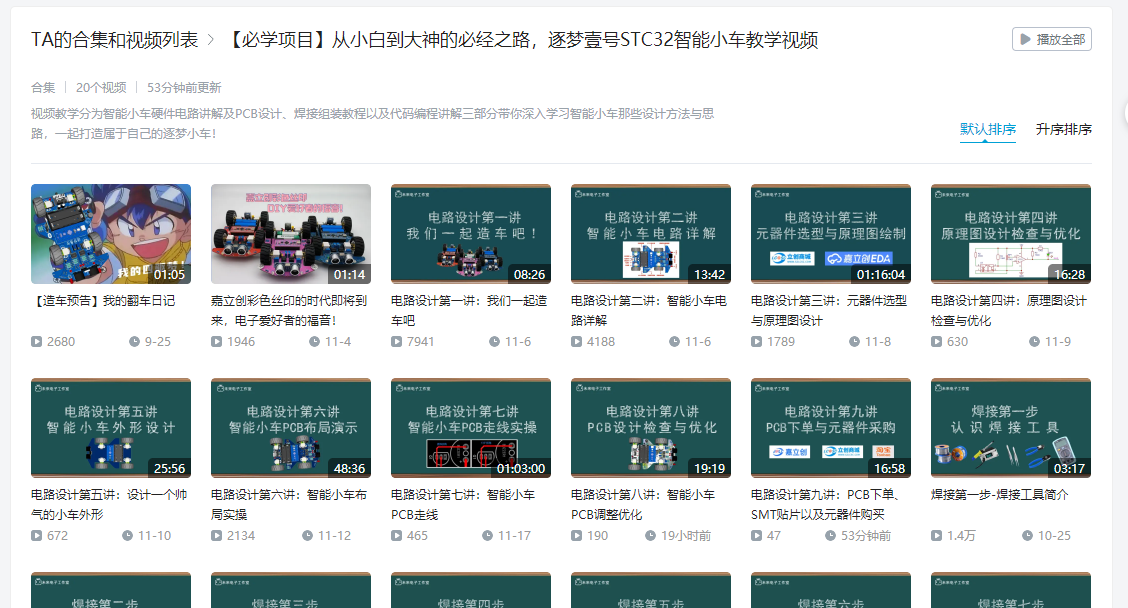Image resolution: width=1128 pixels, height=608 pixels.
Task: Click the collection title 【必学项目】从小白到大神
Action: (522, 40)
